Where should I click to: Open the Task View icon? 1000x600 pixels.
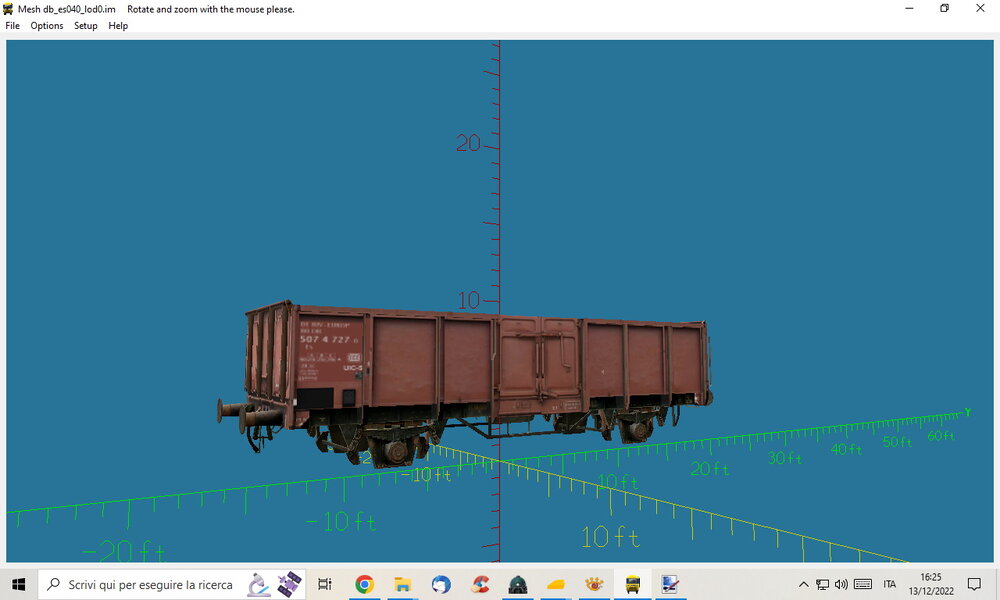(x=325, y=584)
